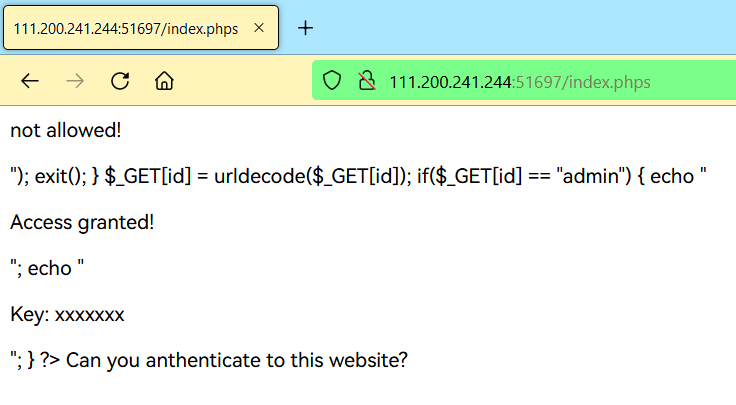The height and width of the screenshot is (405, 736).
Task: Click the standalone '"; echo "' line
Action: [x=47, y=268]
